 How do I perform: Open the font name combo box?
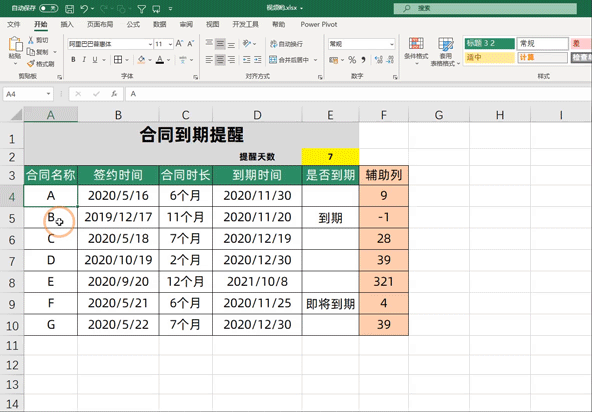pos(110,44)
